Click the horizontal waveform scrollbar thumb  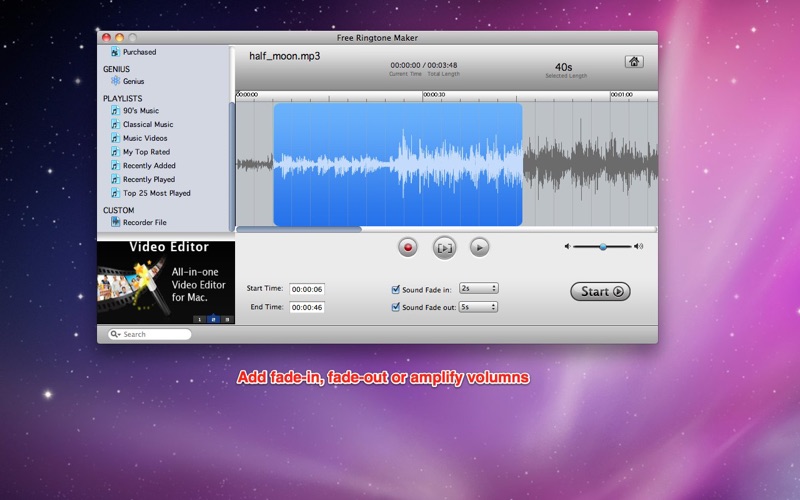(x=299, y=229)
